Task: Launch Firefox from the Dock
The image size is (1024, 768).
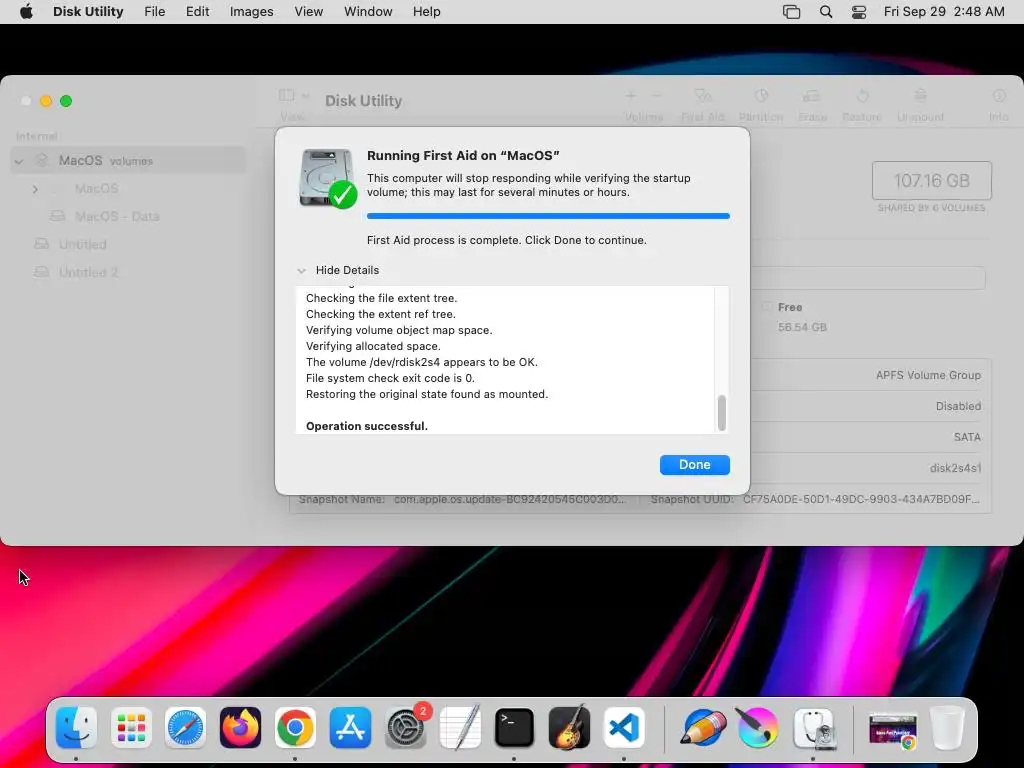Action: pos(240,728)
